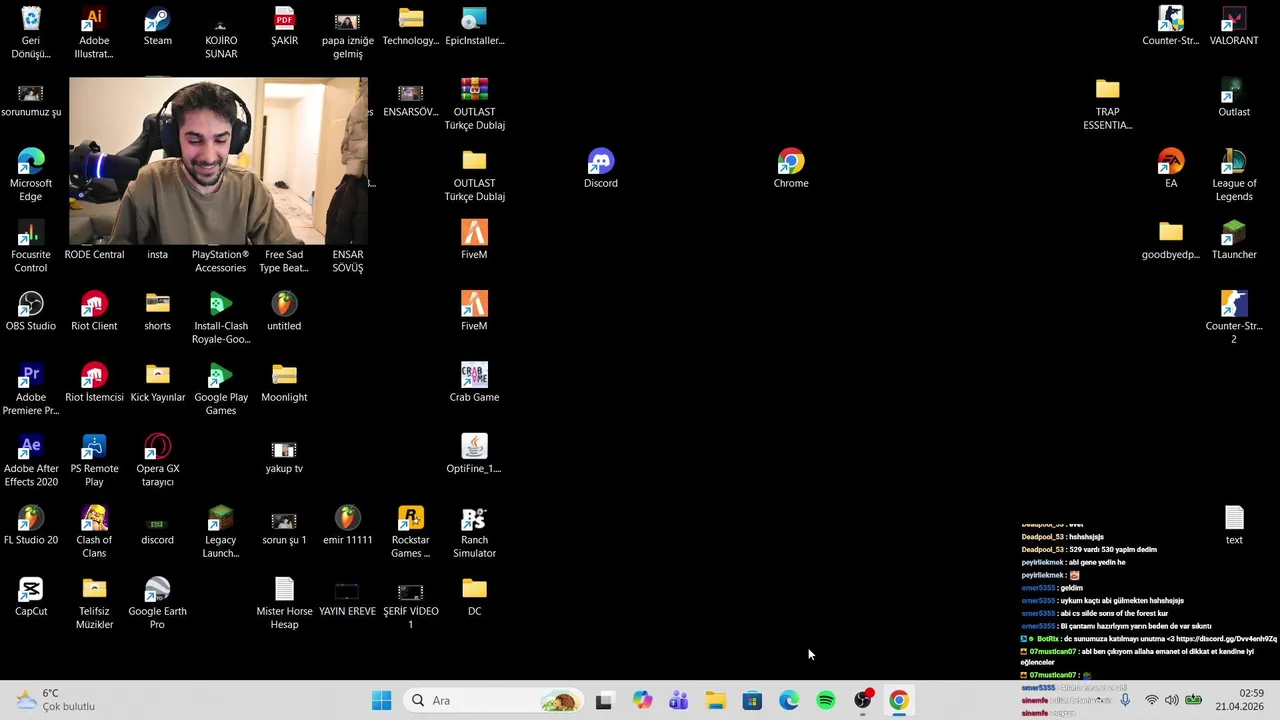Open the Chrome desktop shortcut
The image size is (1280, 720).
coord(791,169)
